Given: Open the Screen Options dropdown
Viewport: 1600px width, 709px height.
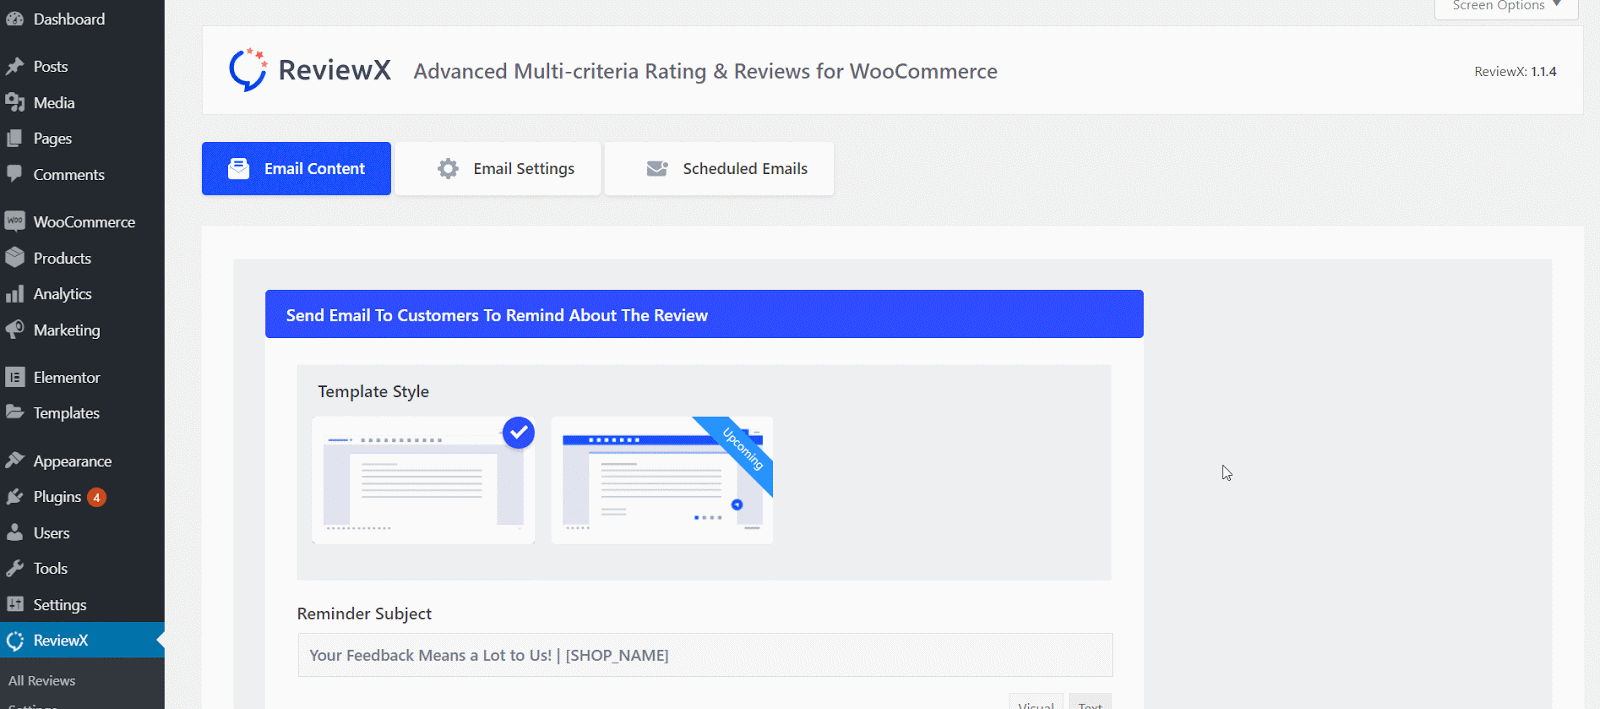Looking at the screenshot, I should (1507, 7).
